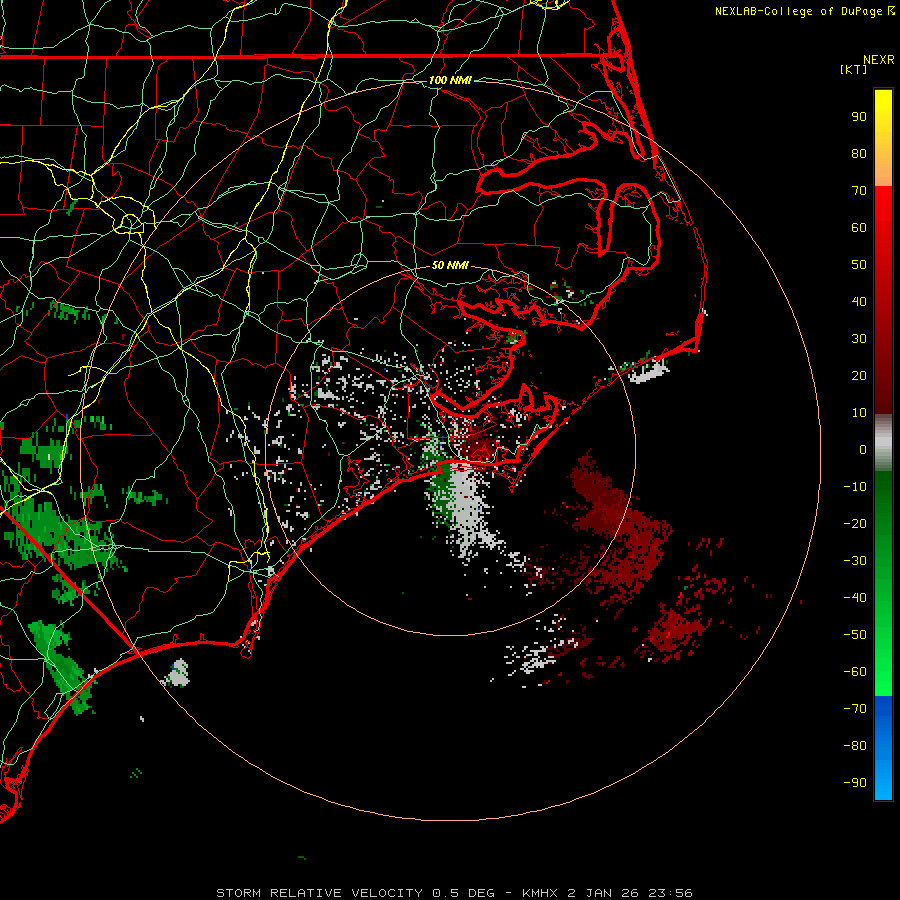Click the NEXR label above the color scale
The image size is (900, 900).
pyautogui.click(x=878, y=60)
